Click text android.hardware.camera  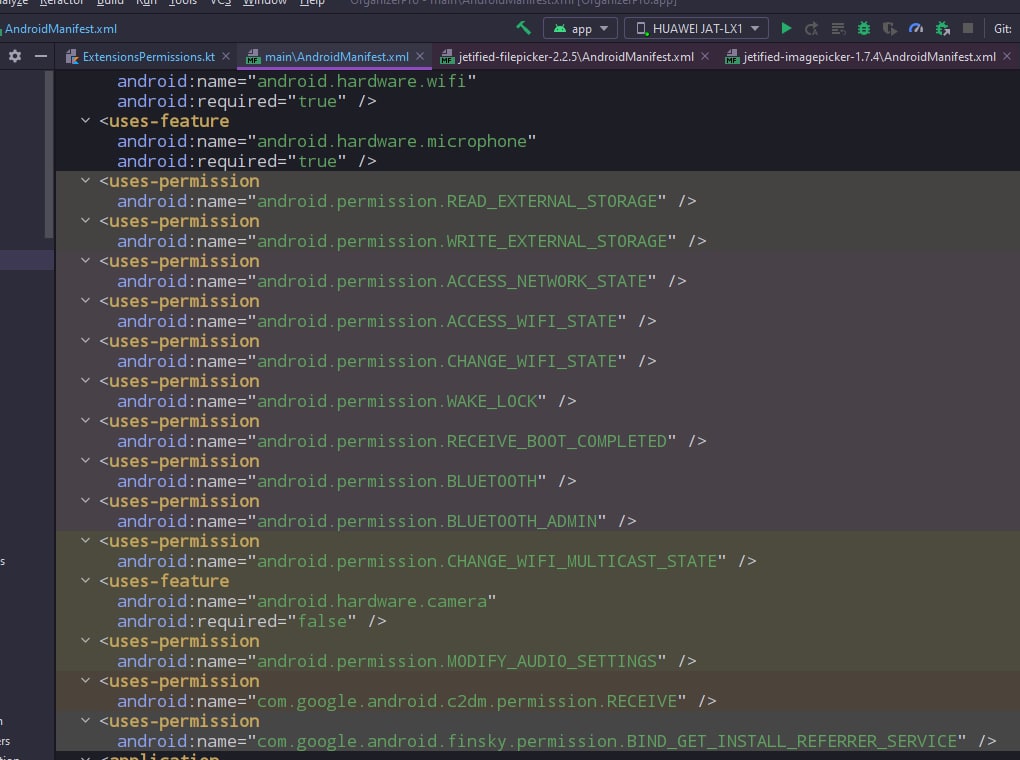(372, 602)
